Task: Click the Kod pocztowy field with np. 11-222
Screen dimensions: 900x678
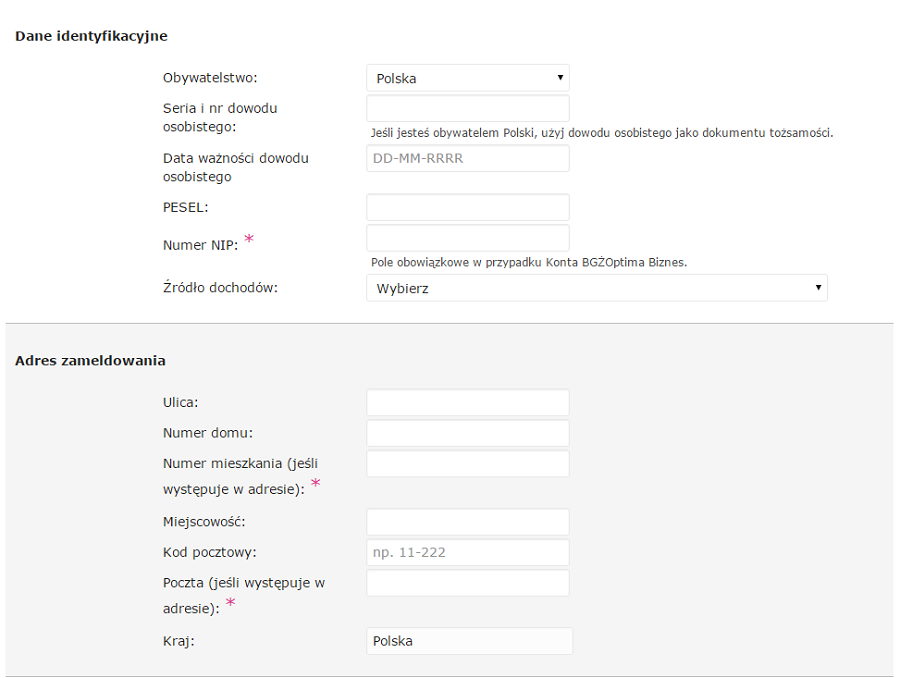Action: (468, 552)
